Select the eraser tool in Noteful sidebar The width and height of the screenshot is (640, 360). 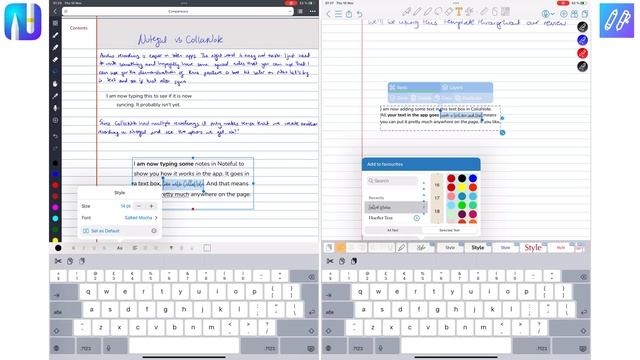point(55,60)
